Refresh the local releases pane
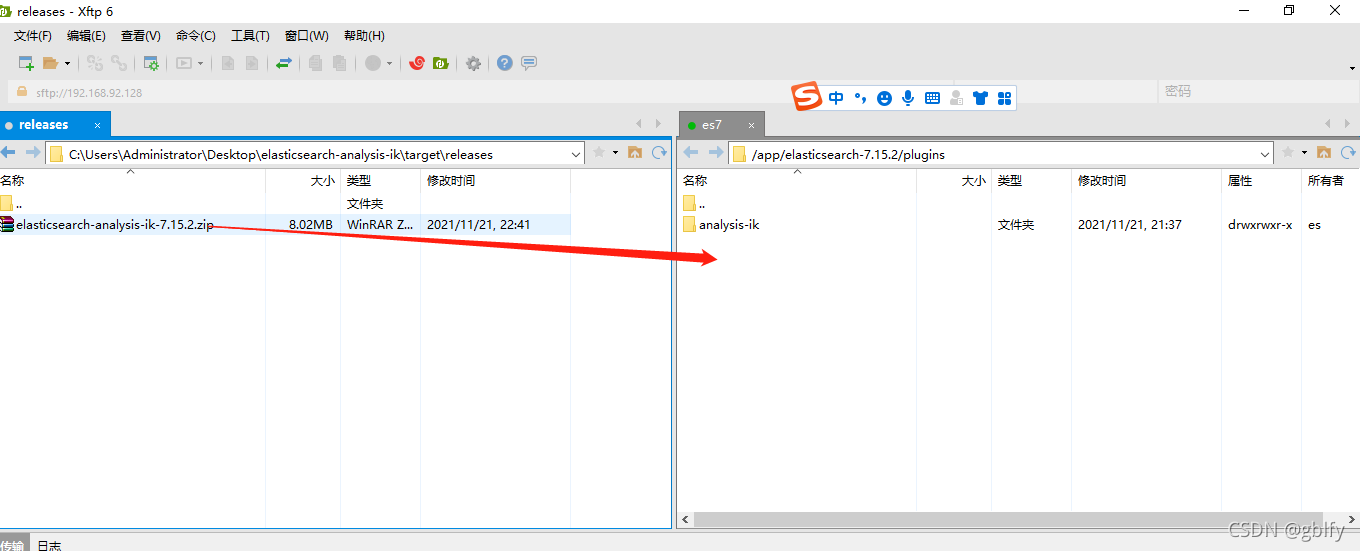 pos(659,153)
